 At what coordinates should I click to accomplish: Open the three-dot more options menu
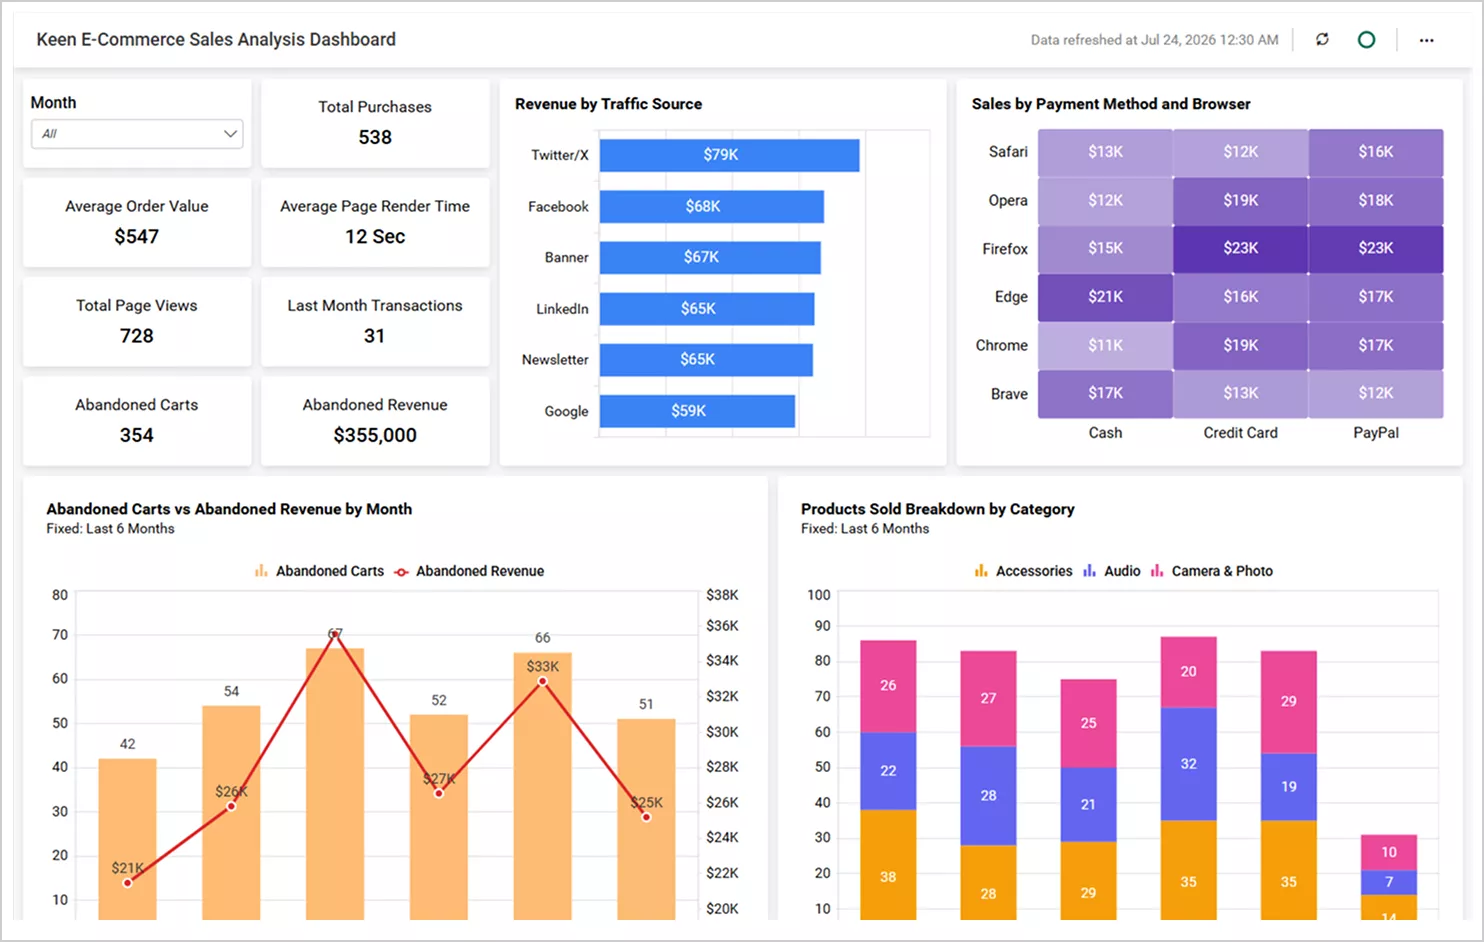pos(1426,40)
